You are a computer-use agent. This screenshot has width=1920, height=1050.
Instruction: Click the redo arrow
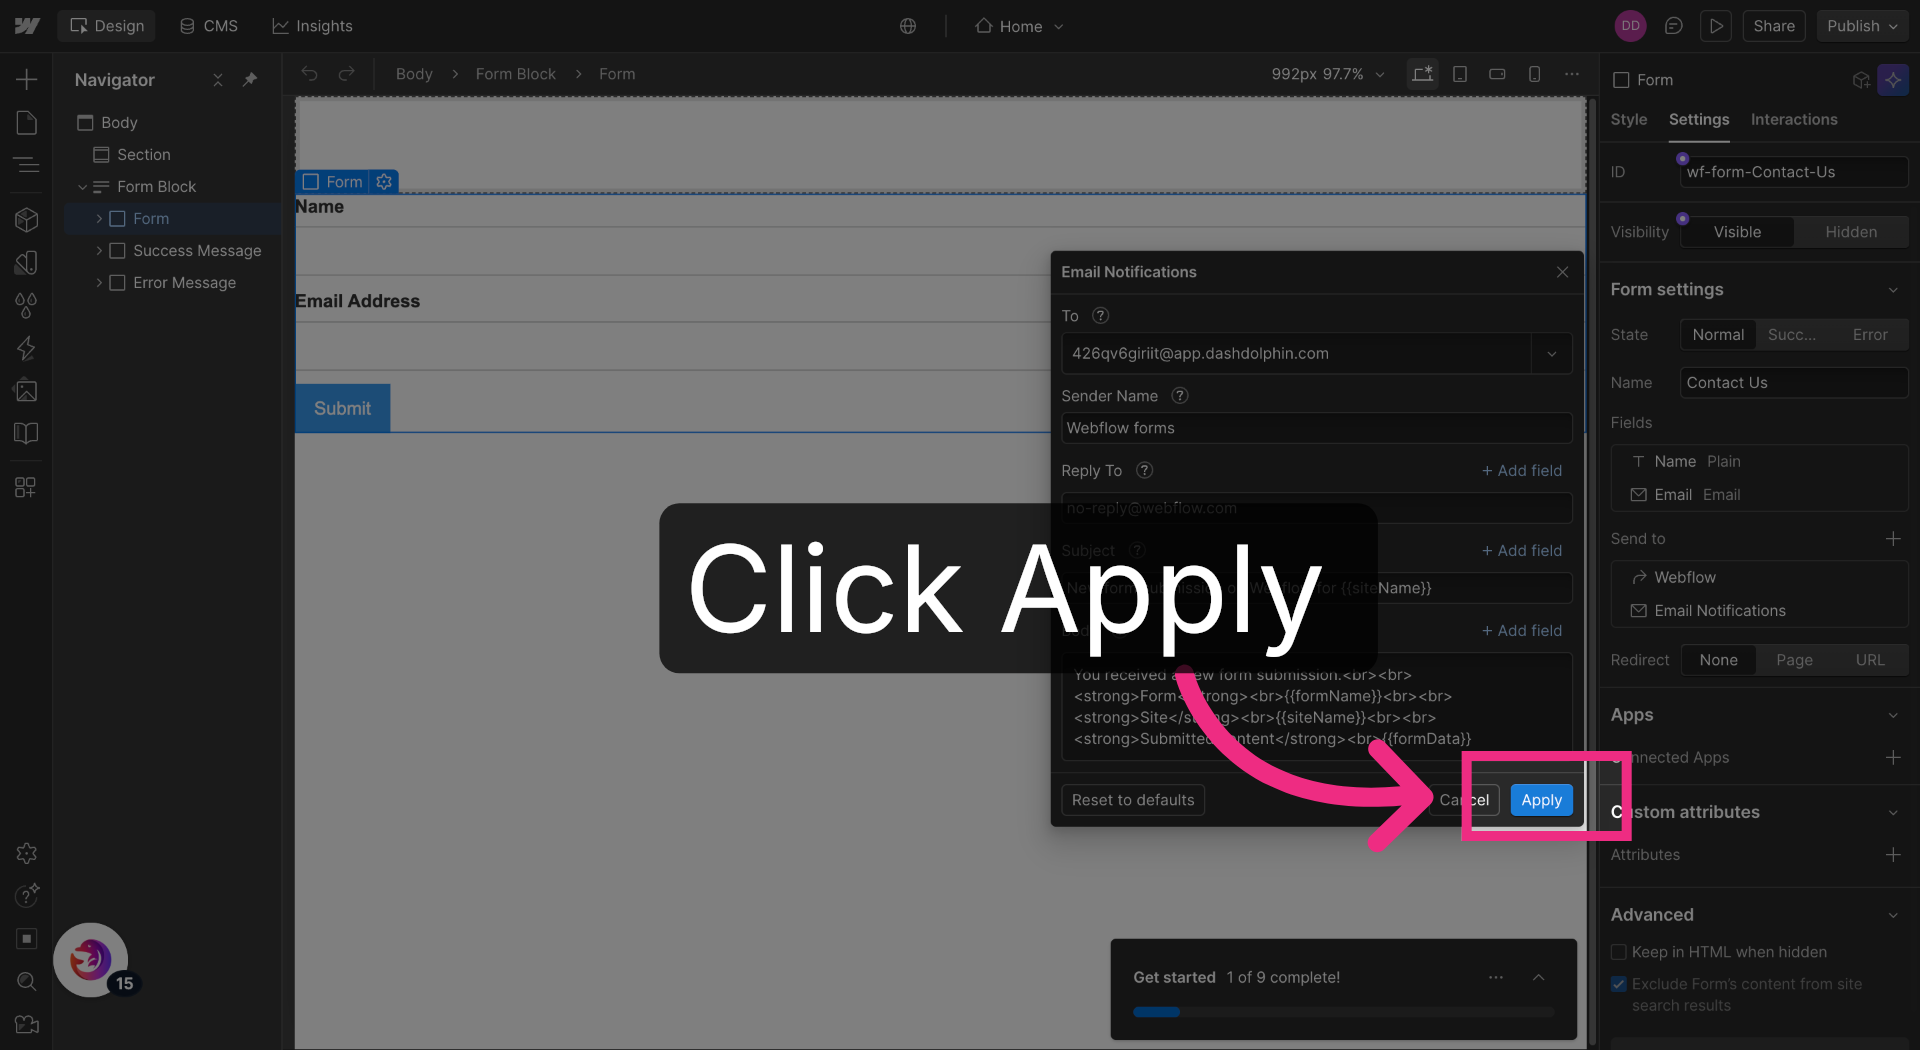(346, 74)
